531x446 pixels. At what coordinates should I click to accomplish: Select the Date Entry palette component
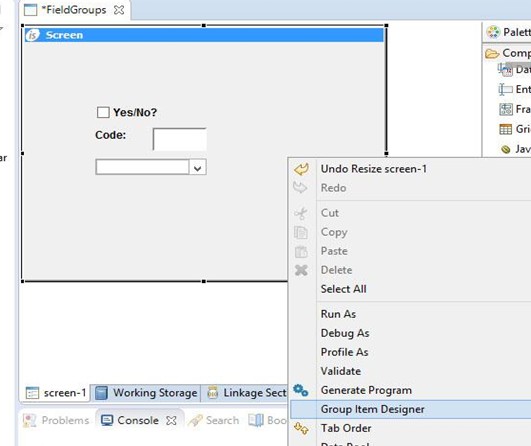pyautogui.click(x=514, y=70)
